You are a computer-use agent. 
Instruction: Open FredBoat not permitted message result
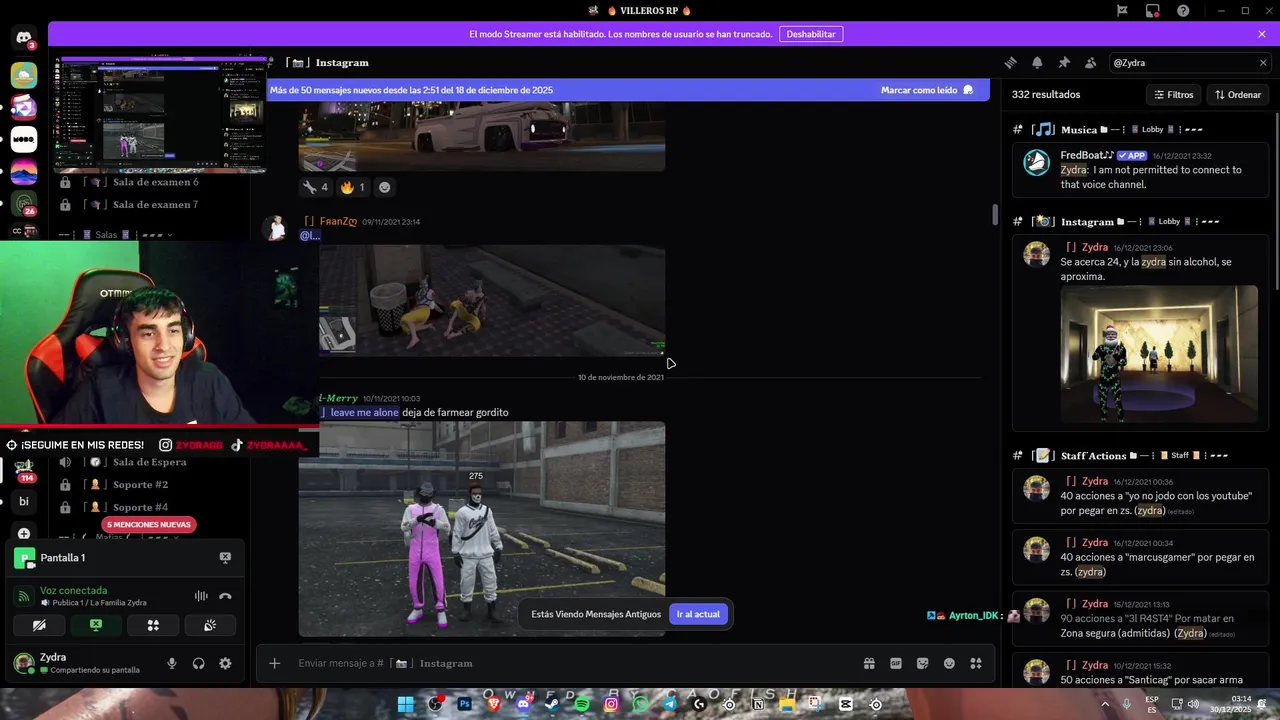(x=1141, y=170)
